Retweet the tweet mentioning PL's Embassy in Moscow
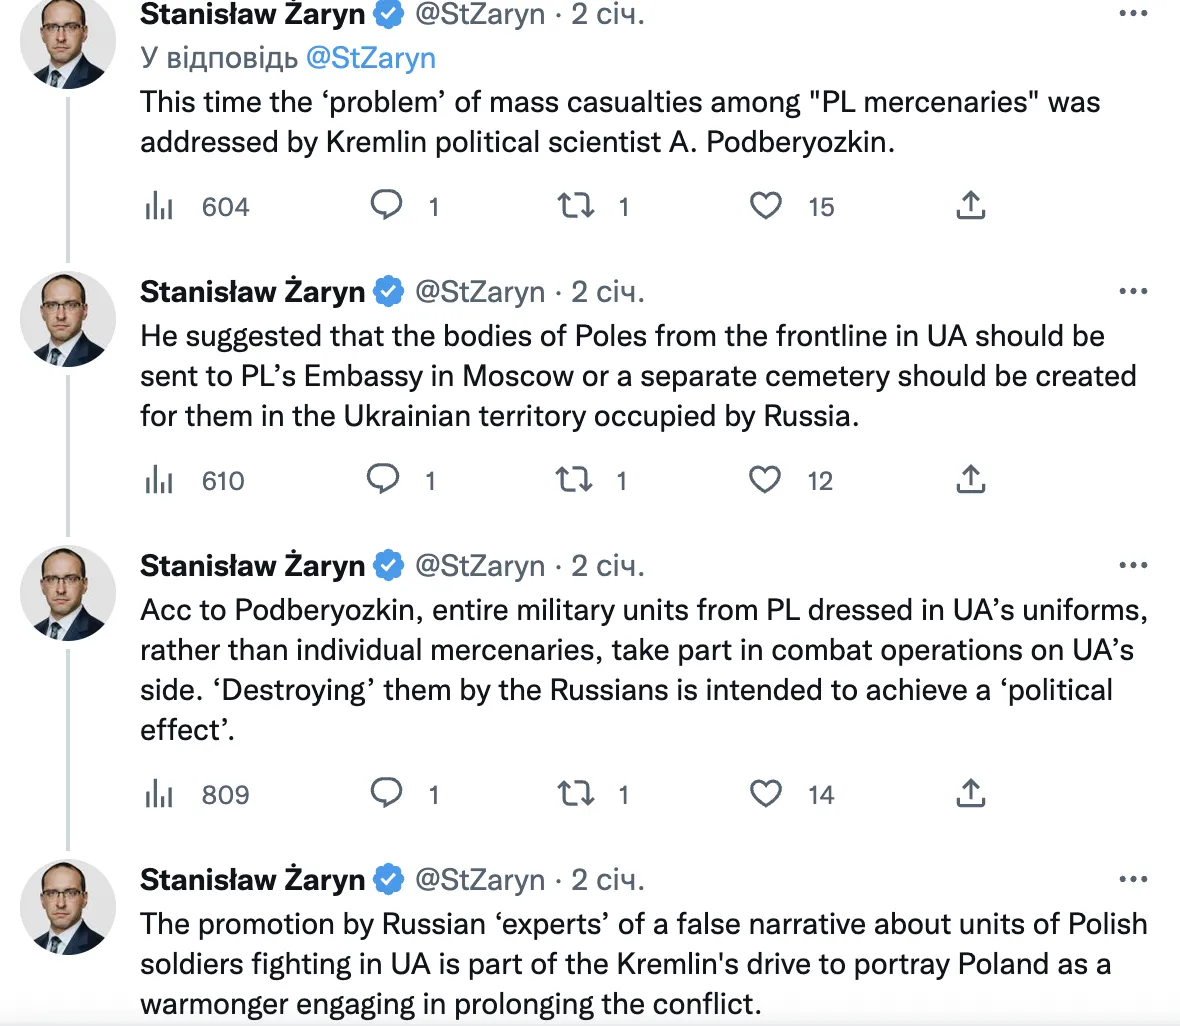 coord(574,481)
